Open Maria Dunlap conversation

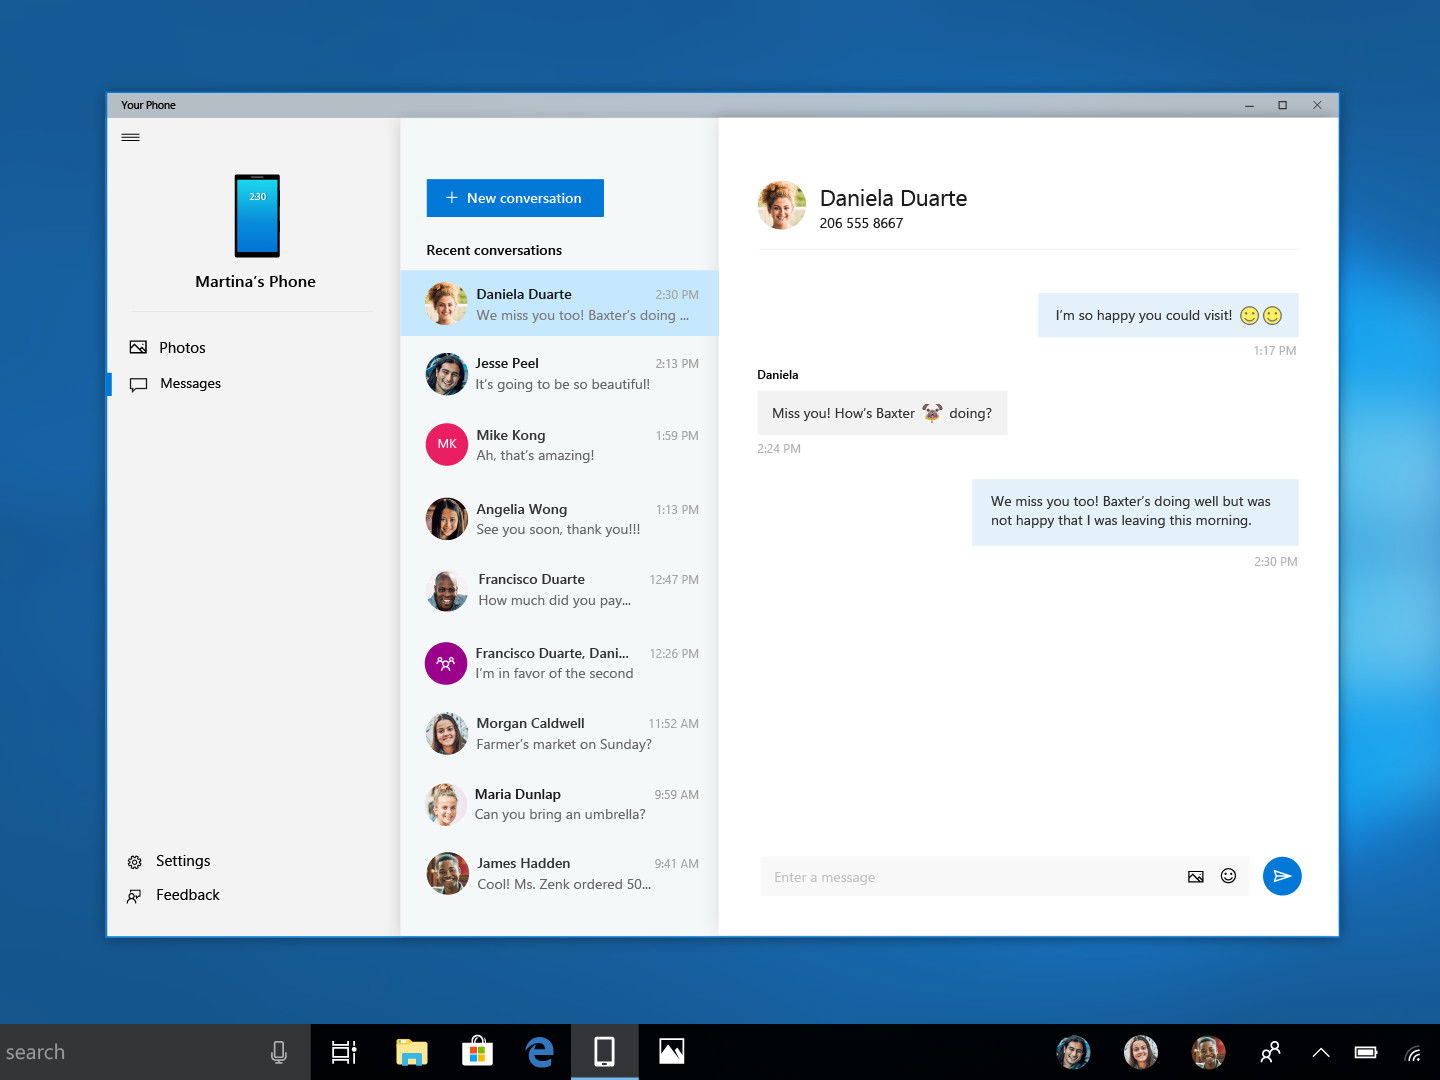click(560, 804)
